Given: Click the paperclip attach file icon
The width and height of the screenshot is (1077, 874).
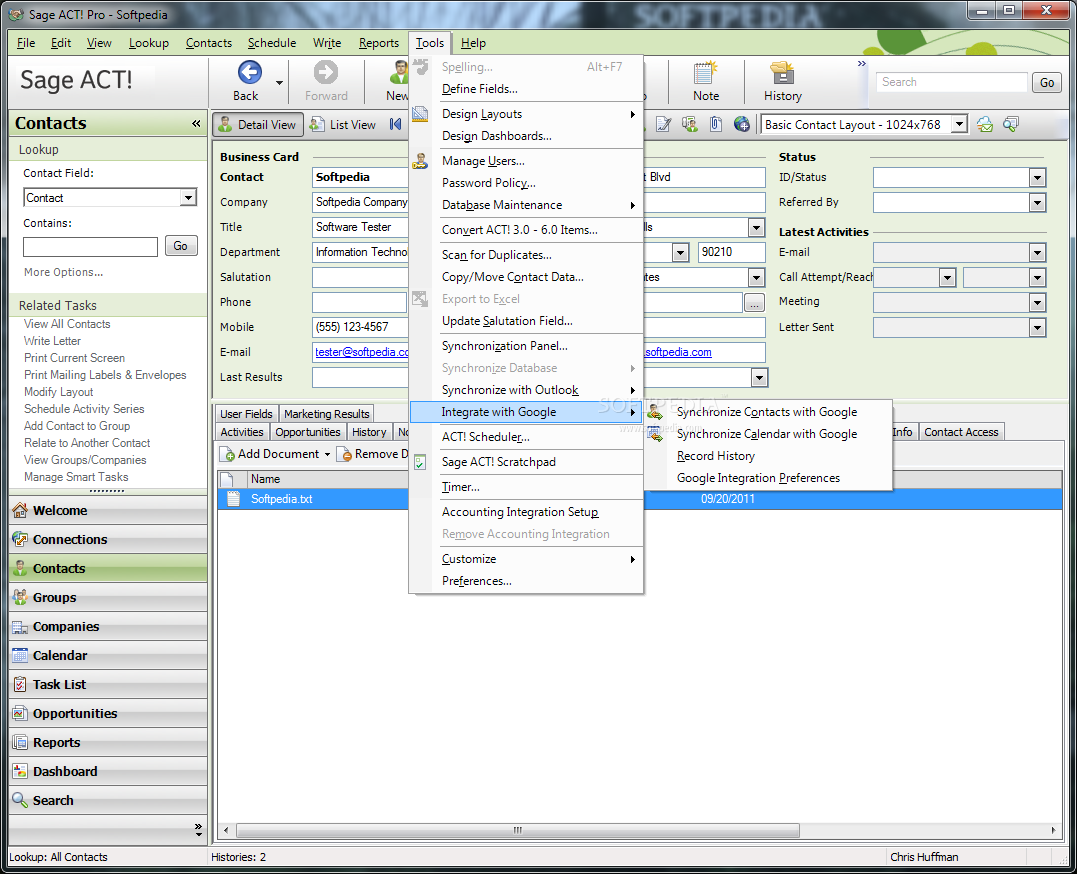Looking at the screenshot, I should [716, 124].
